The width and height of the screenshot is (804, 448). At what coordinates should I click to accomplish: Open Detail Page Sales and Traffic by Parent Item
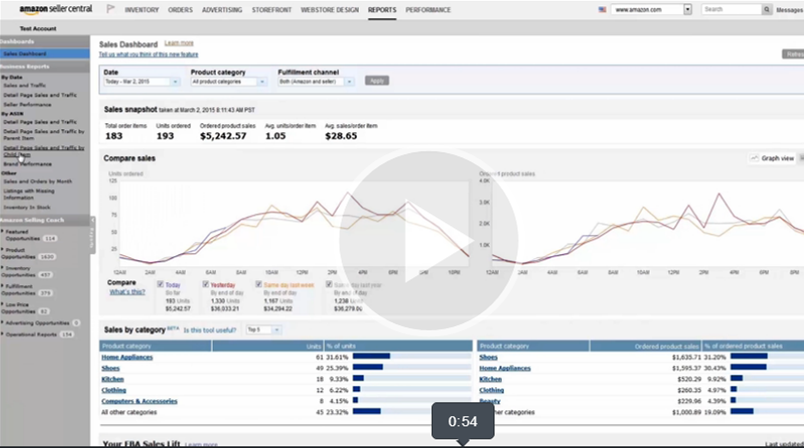point(44,135)
